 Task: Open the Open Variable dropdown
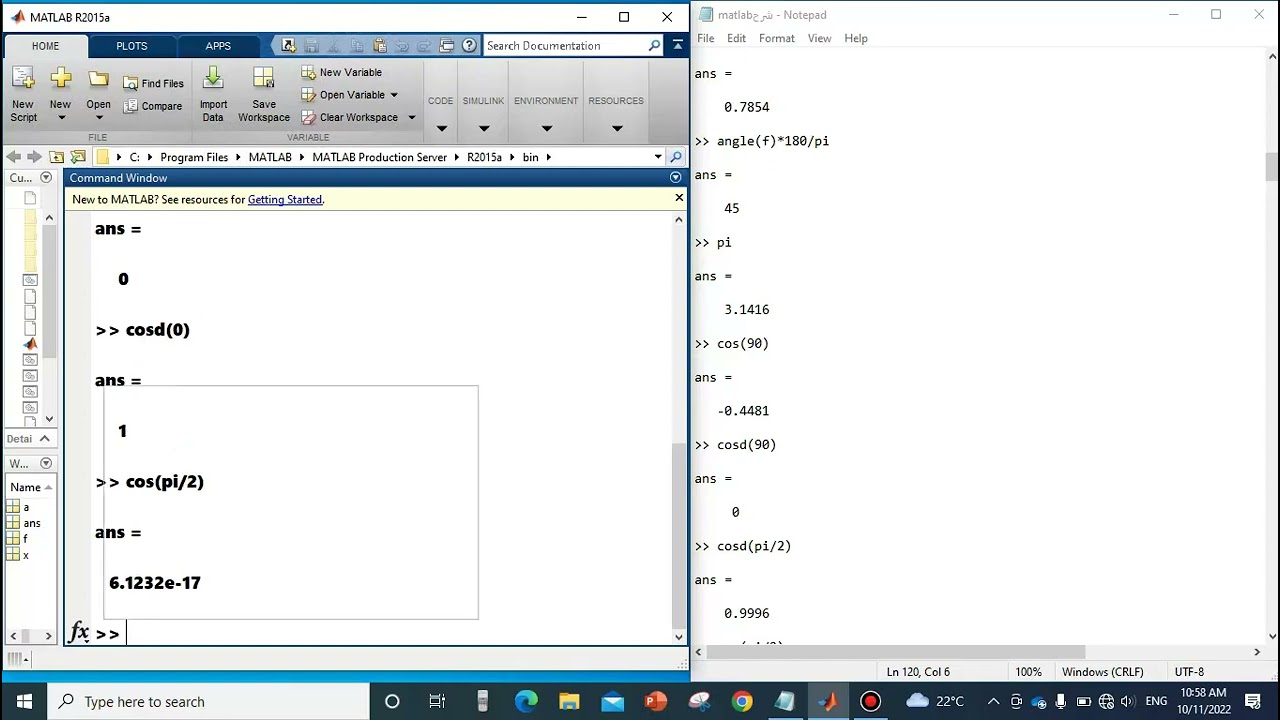coord(394,95)
